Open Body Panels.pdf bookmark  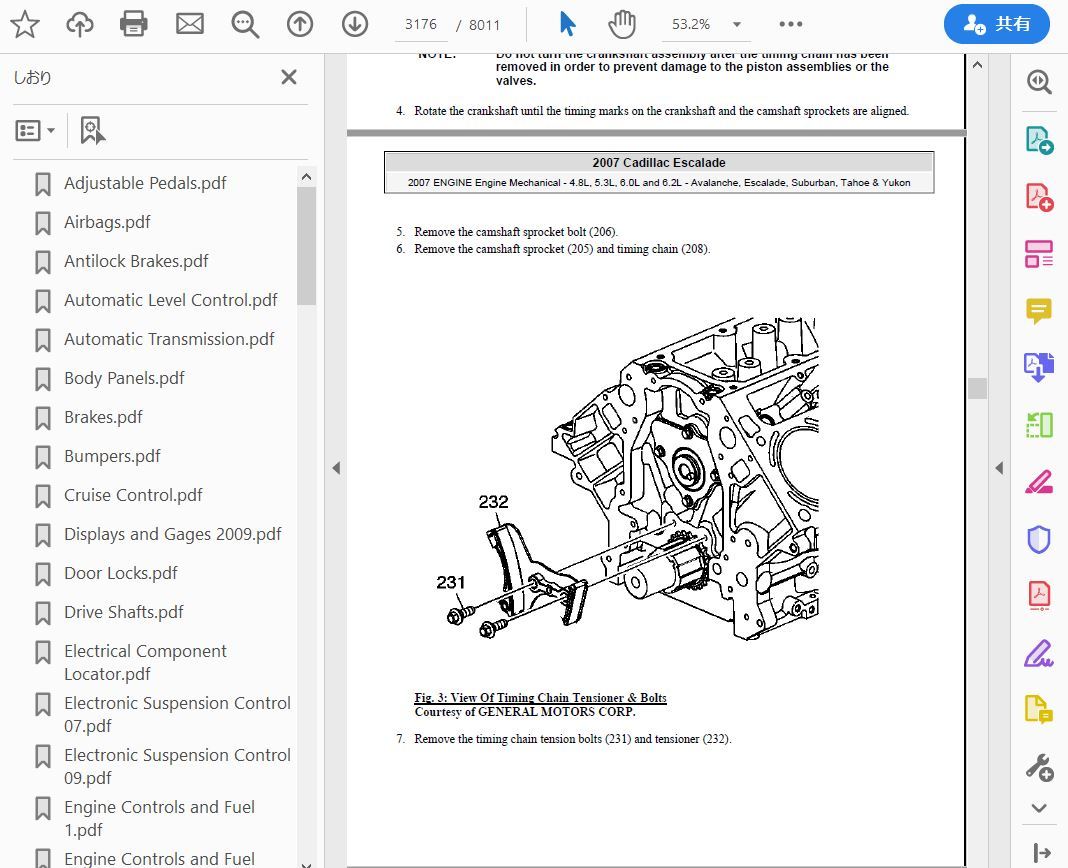coord(124,378)
